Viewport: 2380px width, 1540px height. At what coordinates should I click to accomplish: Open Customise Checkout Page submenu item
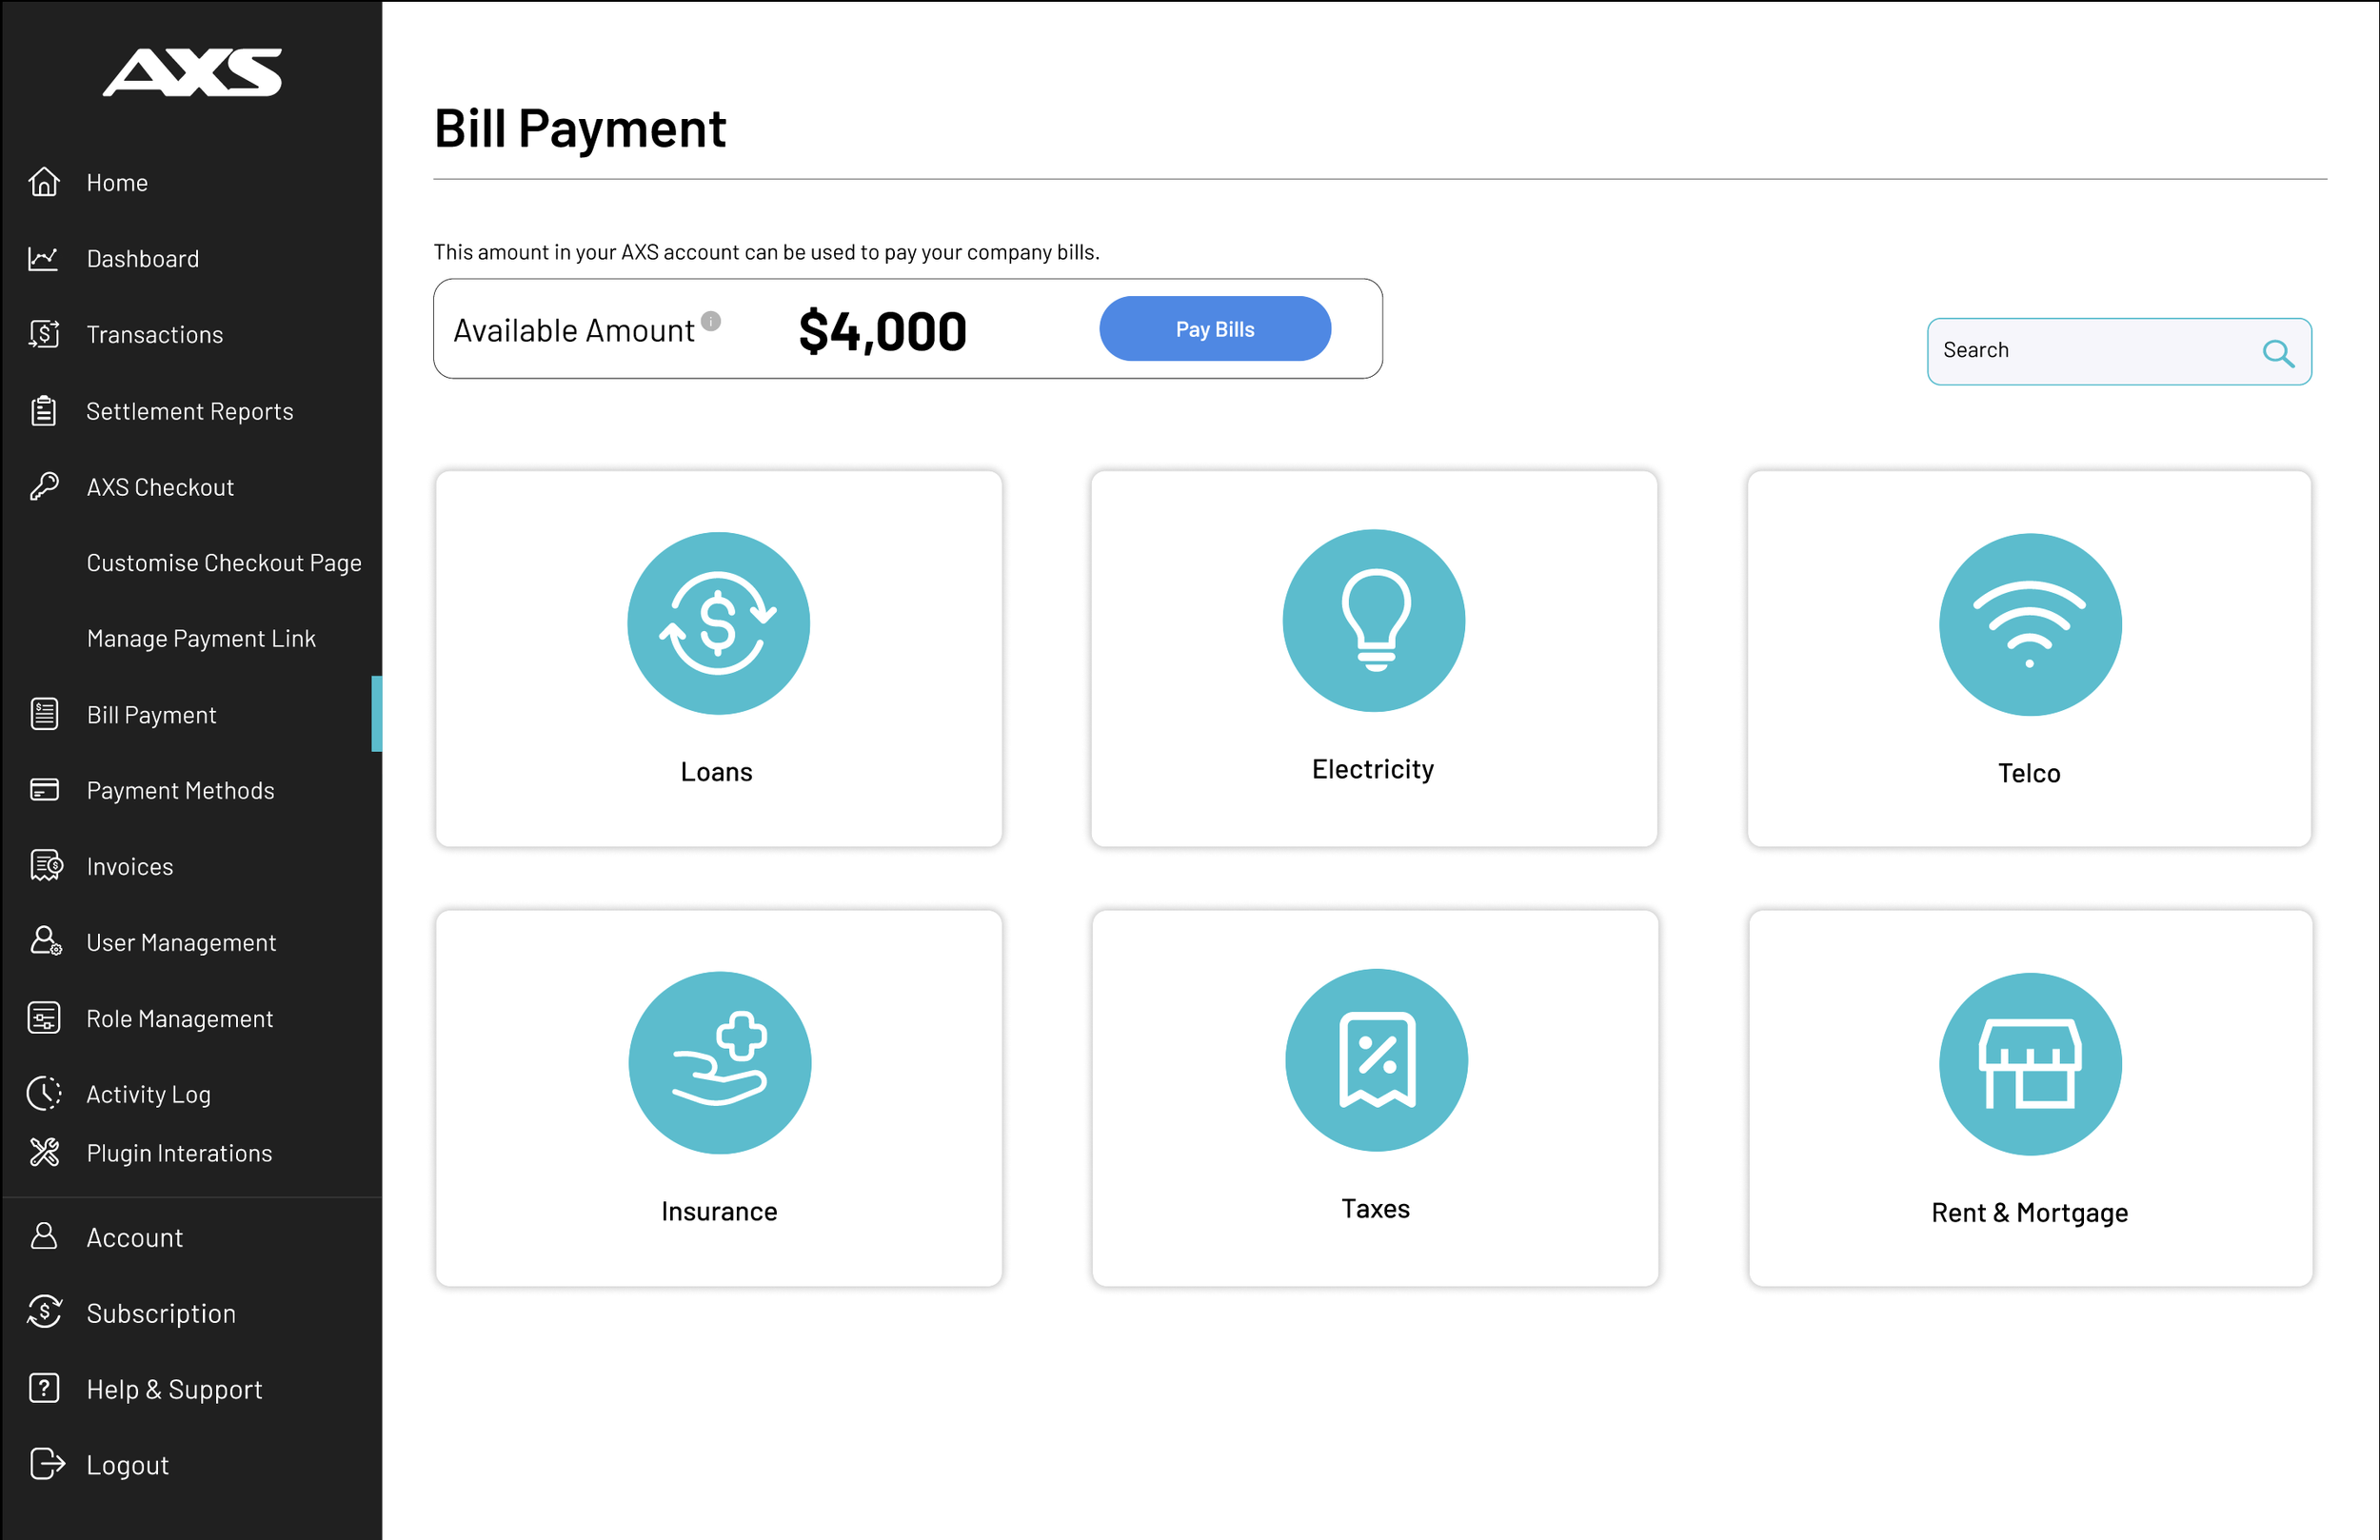click(223, 563)
